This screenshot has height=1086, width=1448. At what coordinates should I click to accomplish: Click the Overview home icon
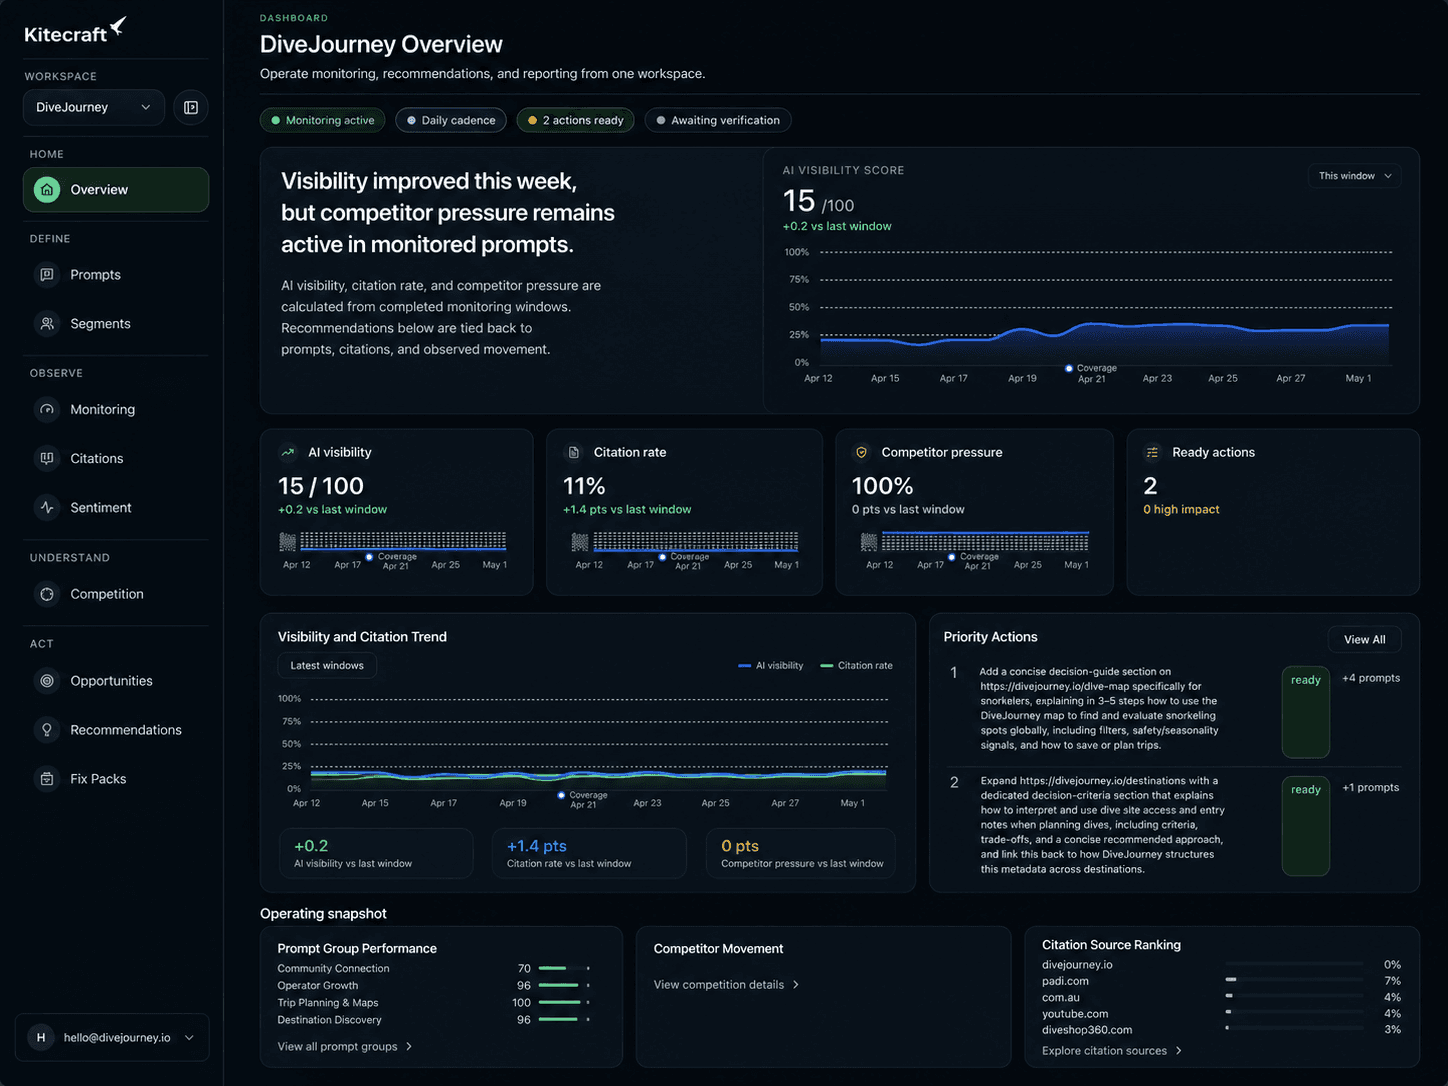point(47,190)
